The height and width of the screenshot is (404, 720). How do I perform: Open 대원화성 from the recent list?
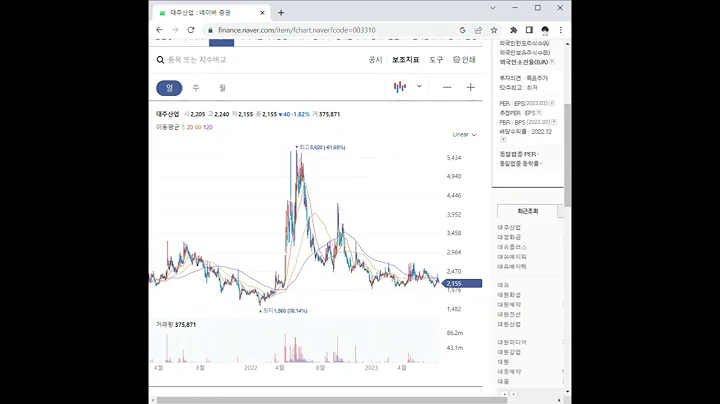pyautogui.click(x=509, y=295)
